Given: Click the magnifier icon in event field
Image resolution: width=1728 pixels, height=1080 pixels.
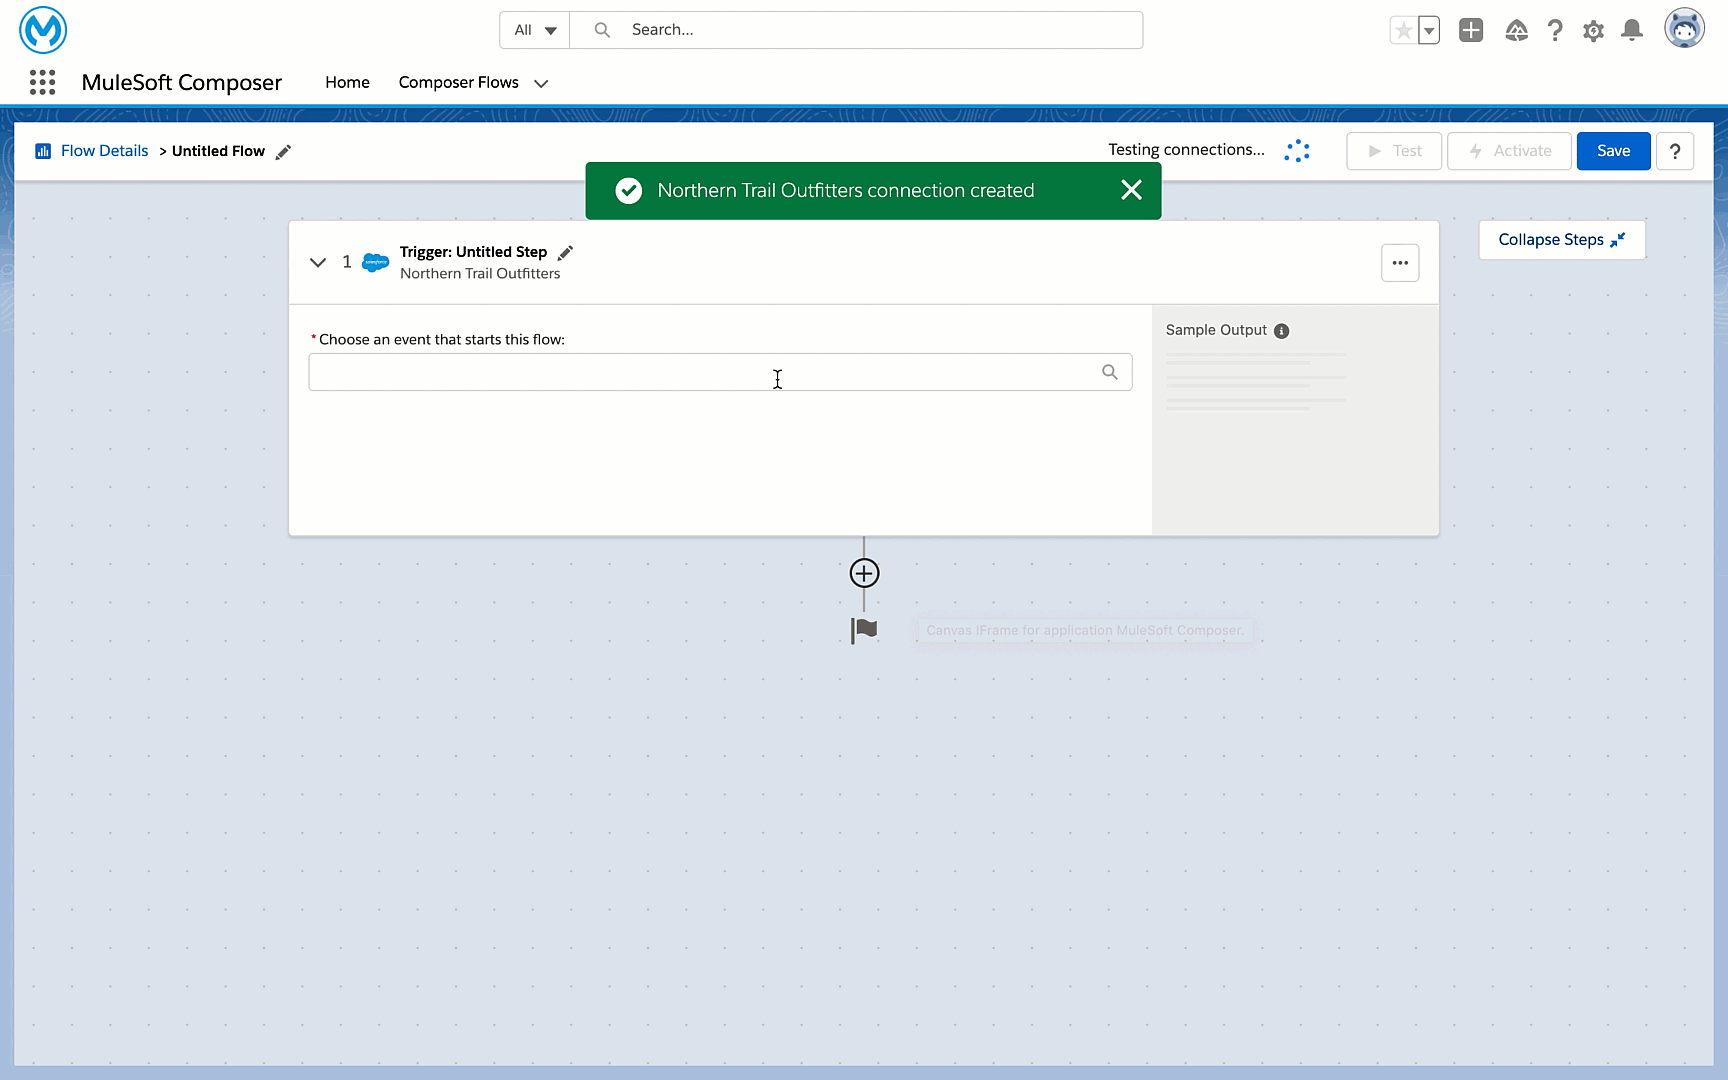Looking at the screenshot, I should tap(1110, 372).
